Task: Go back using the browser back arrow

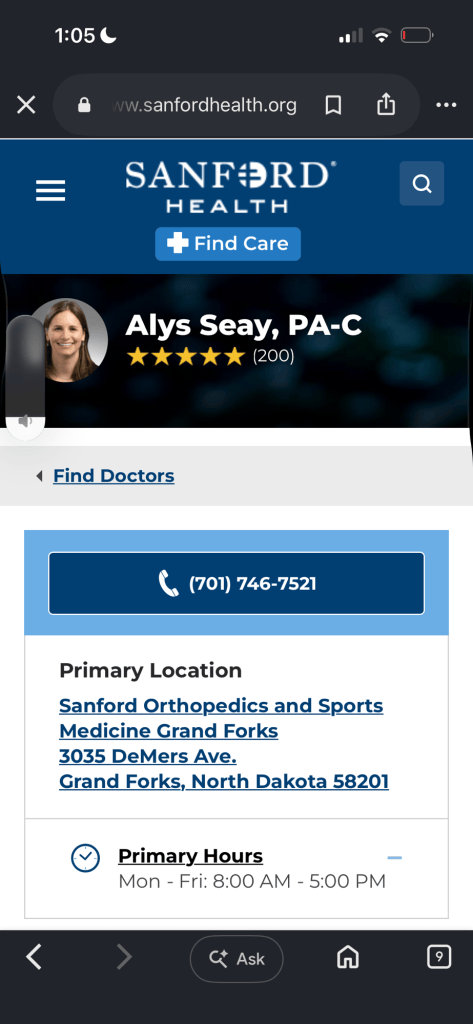Action: coord(34,957)
